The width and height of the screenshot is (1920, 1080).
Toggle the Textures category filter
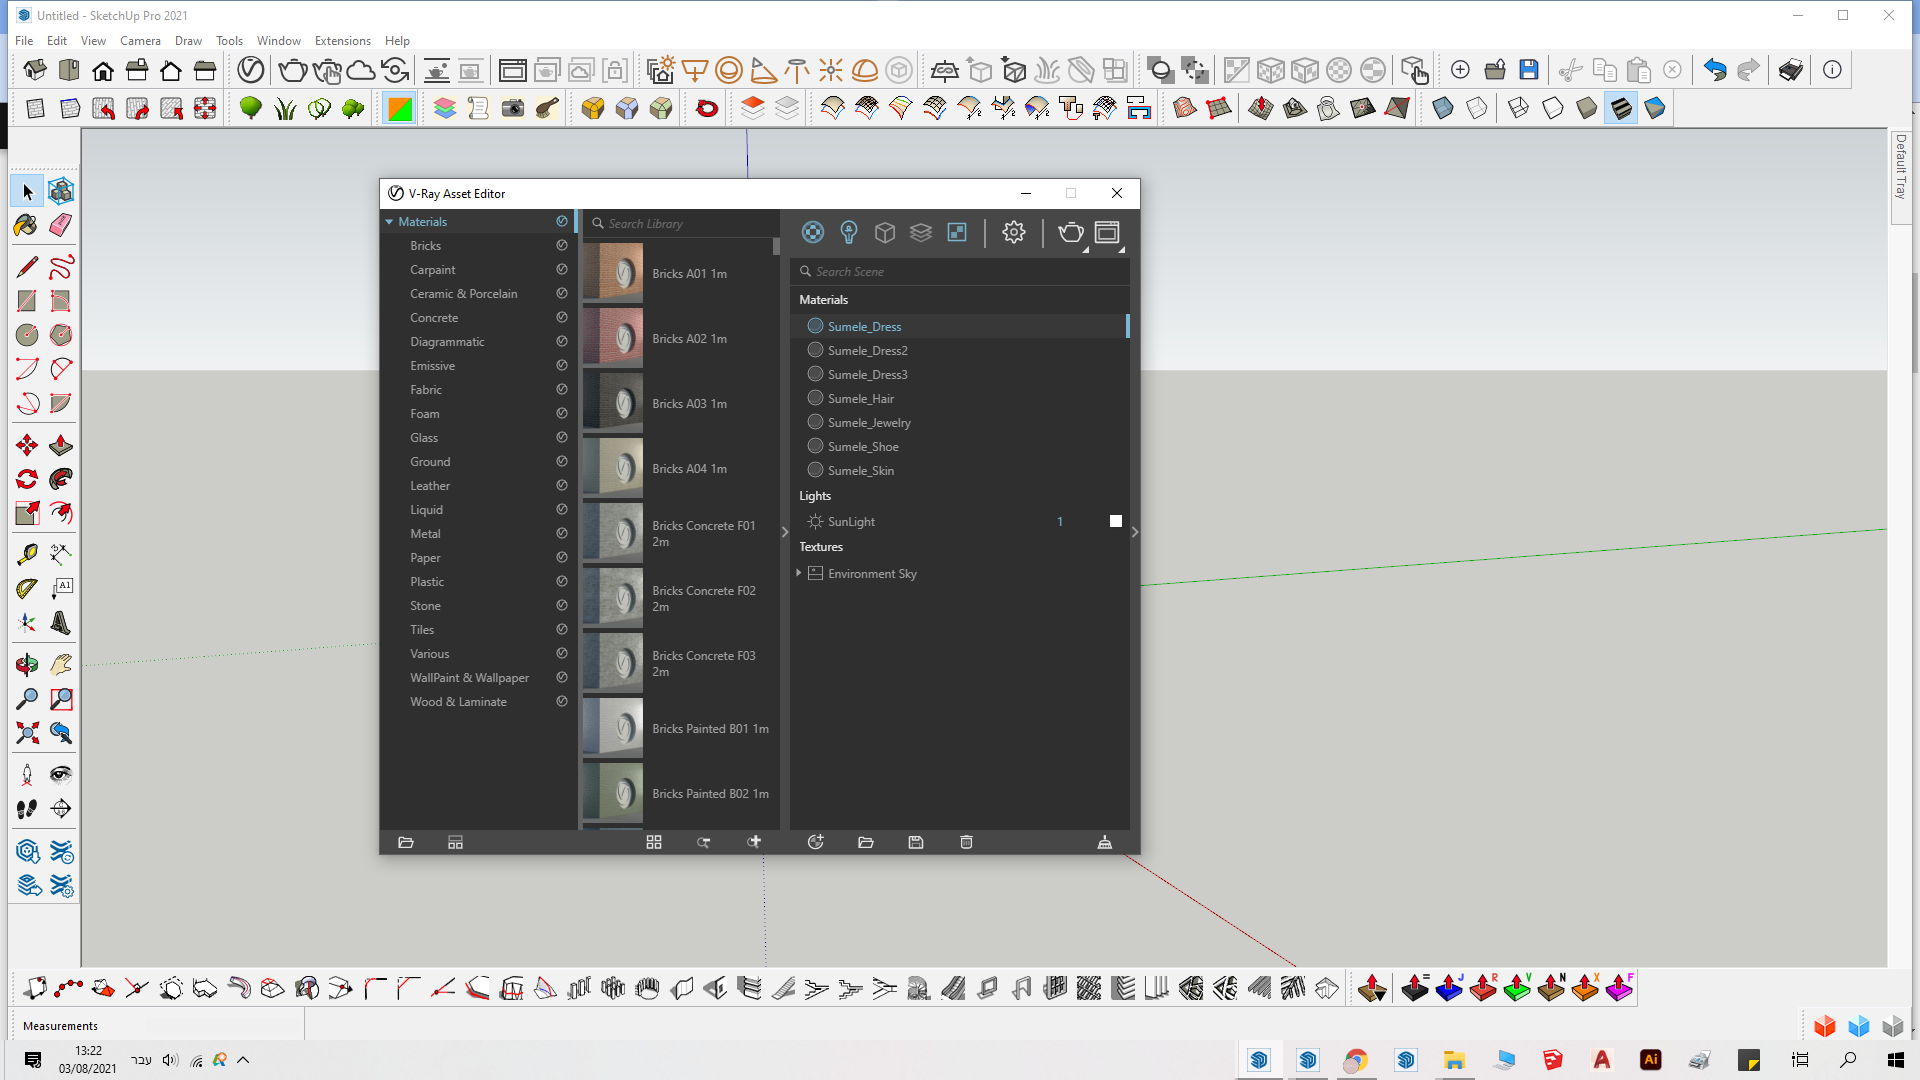pos(956,232)
